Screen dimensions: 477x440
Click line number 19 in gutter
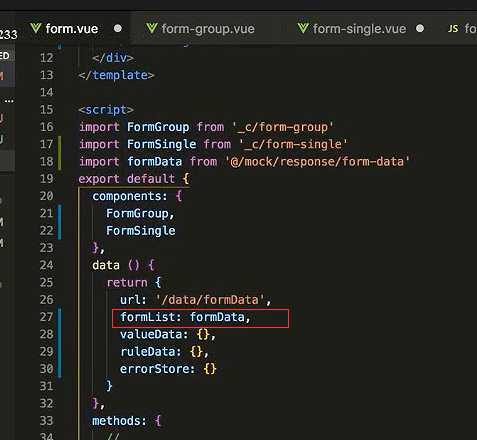(47, 179)
